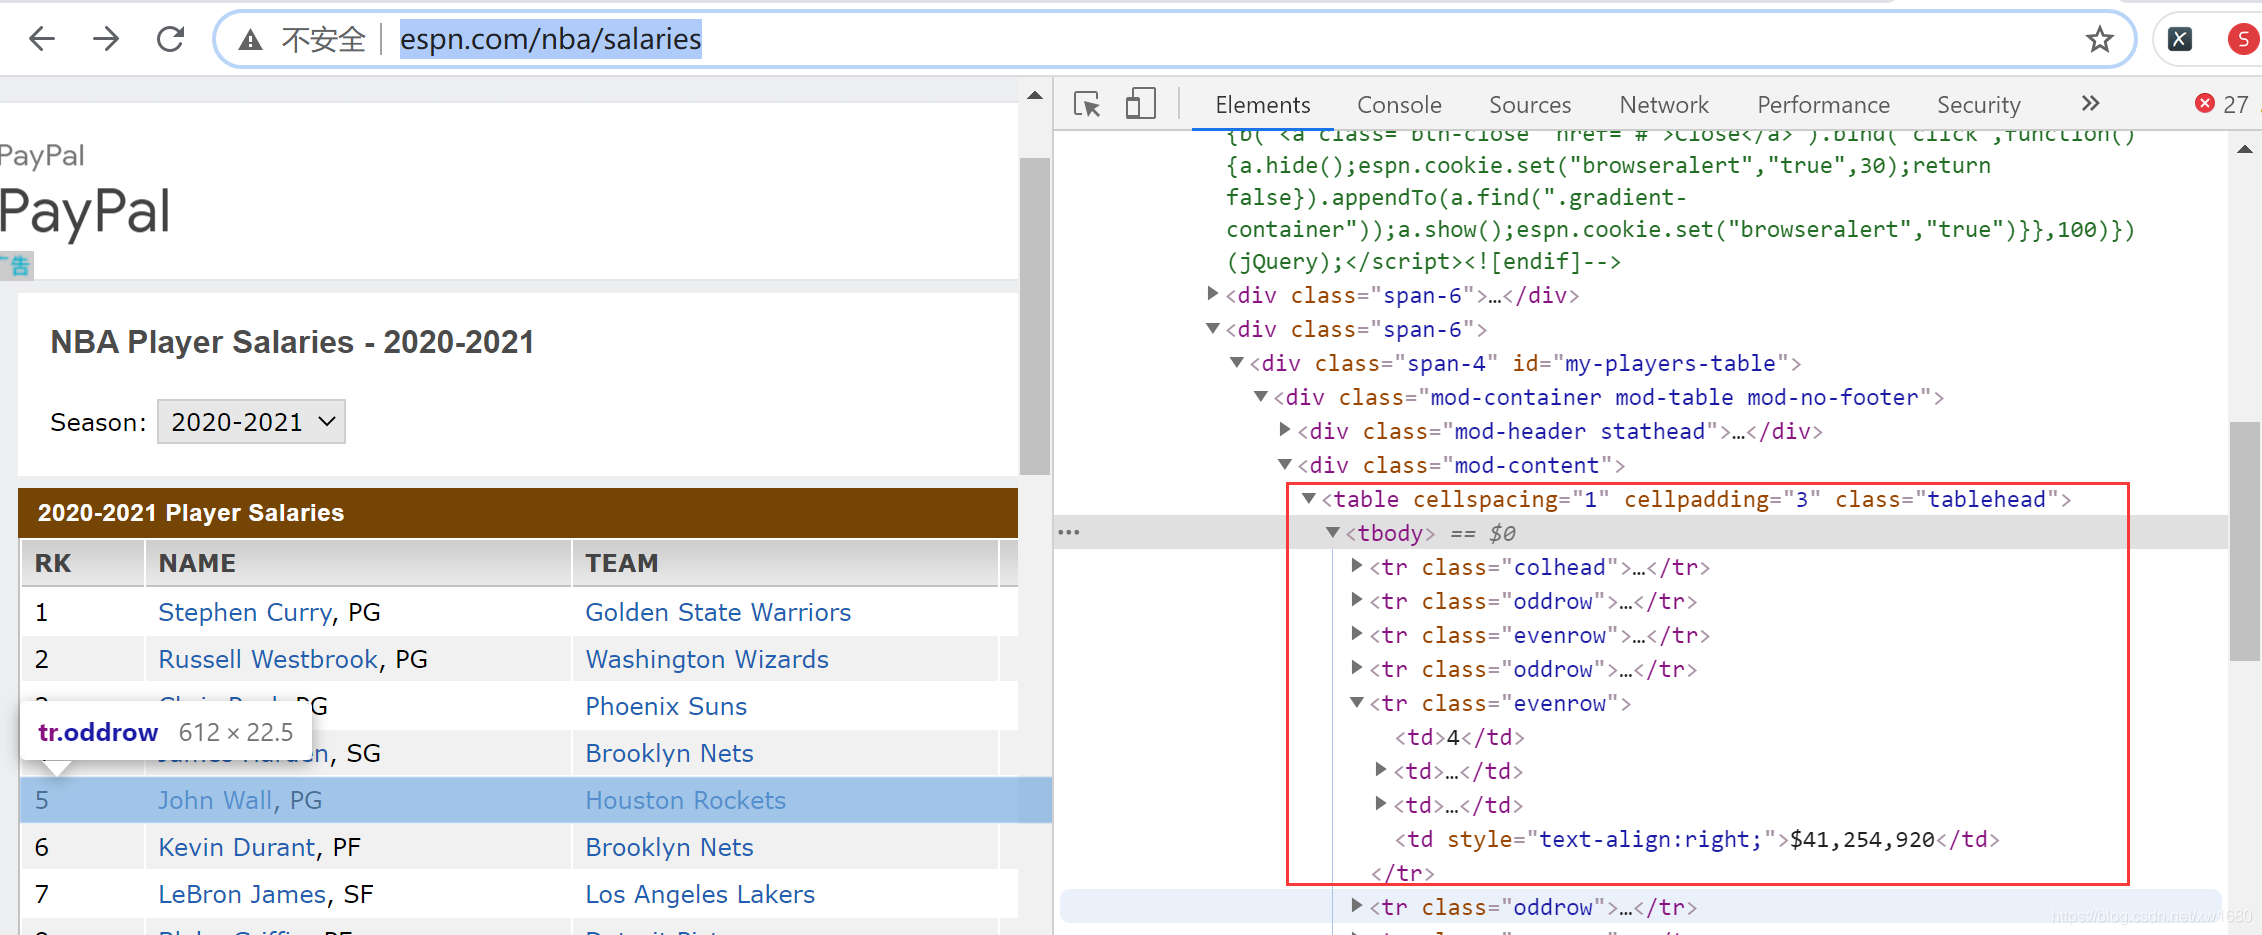Switch to the Sources tab
The image size is (2262, 935).
coord(1530,105)
